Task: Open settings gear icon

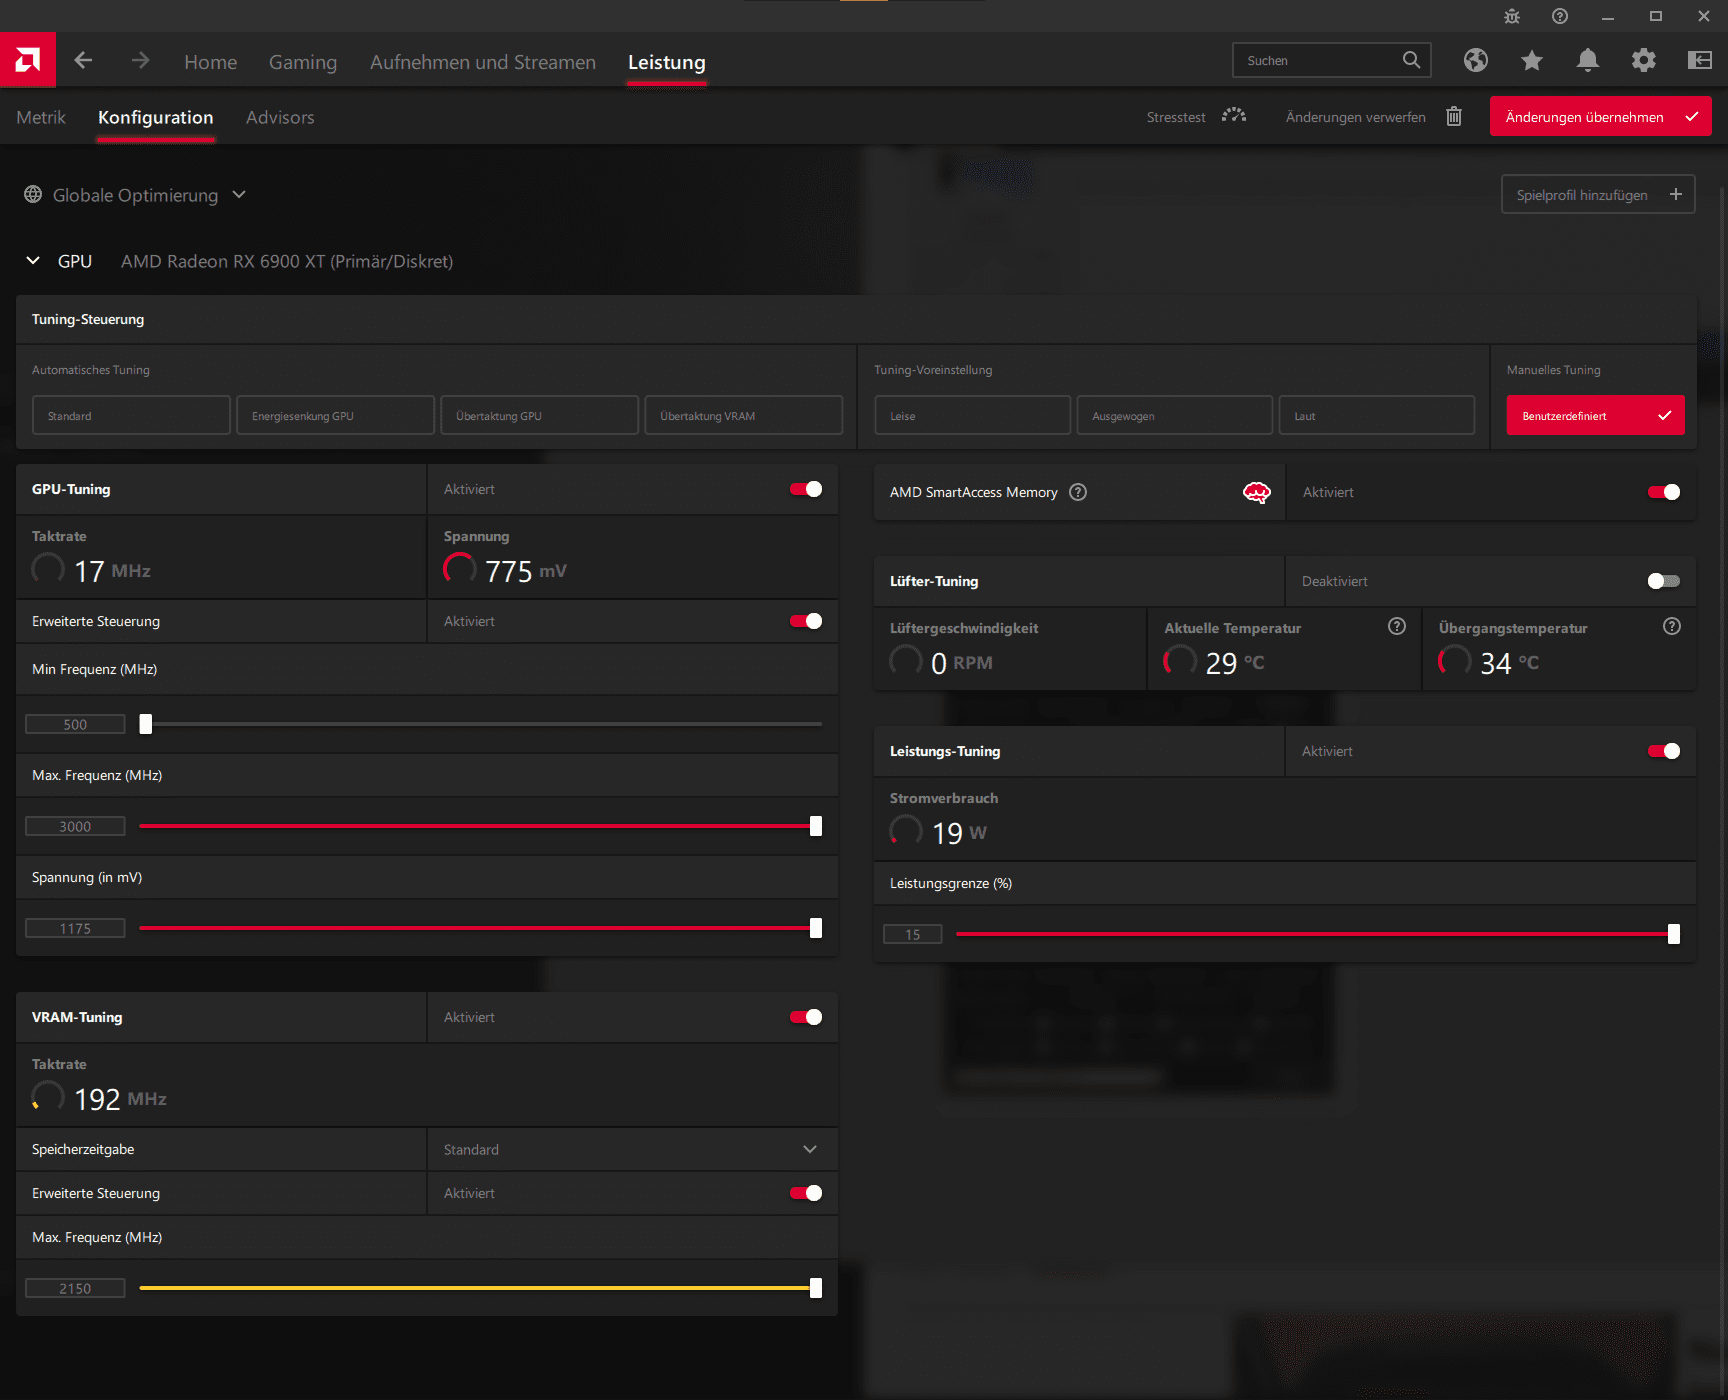Action: pyautogui.click(x=1643, y=60)
